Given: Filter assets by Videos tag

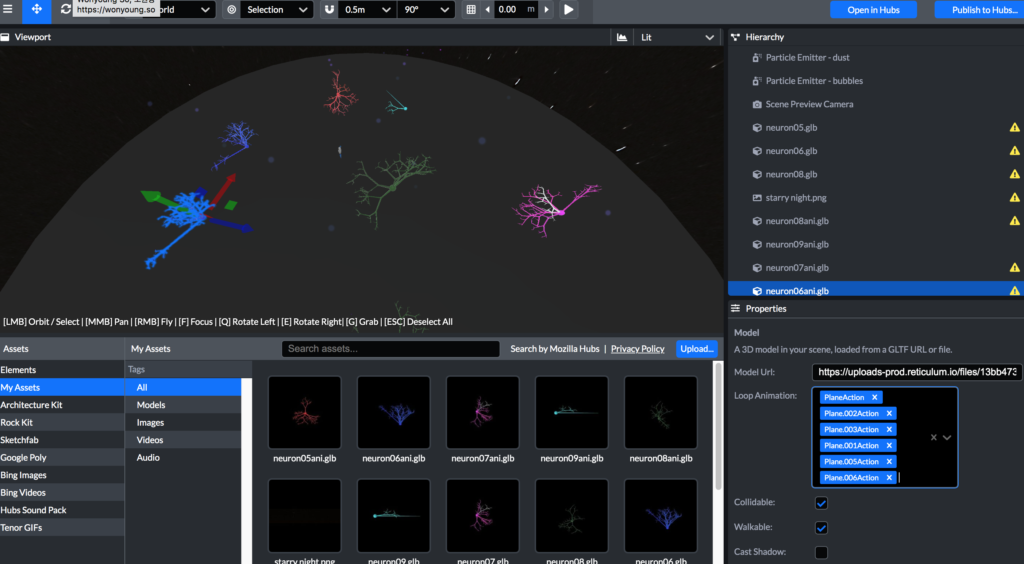Looking at the screenshot, I should coord(184,440).
